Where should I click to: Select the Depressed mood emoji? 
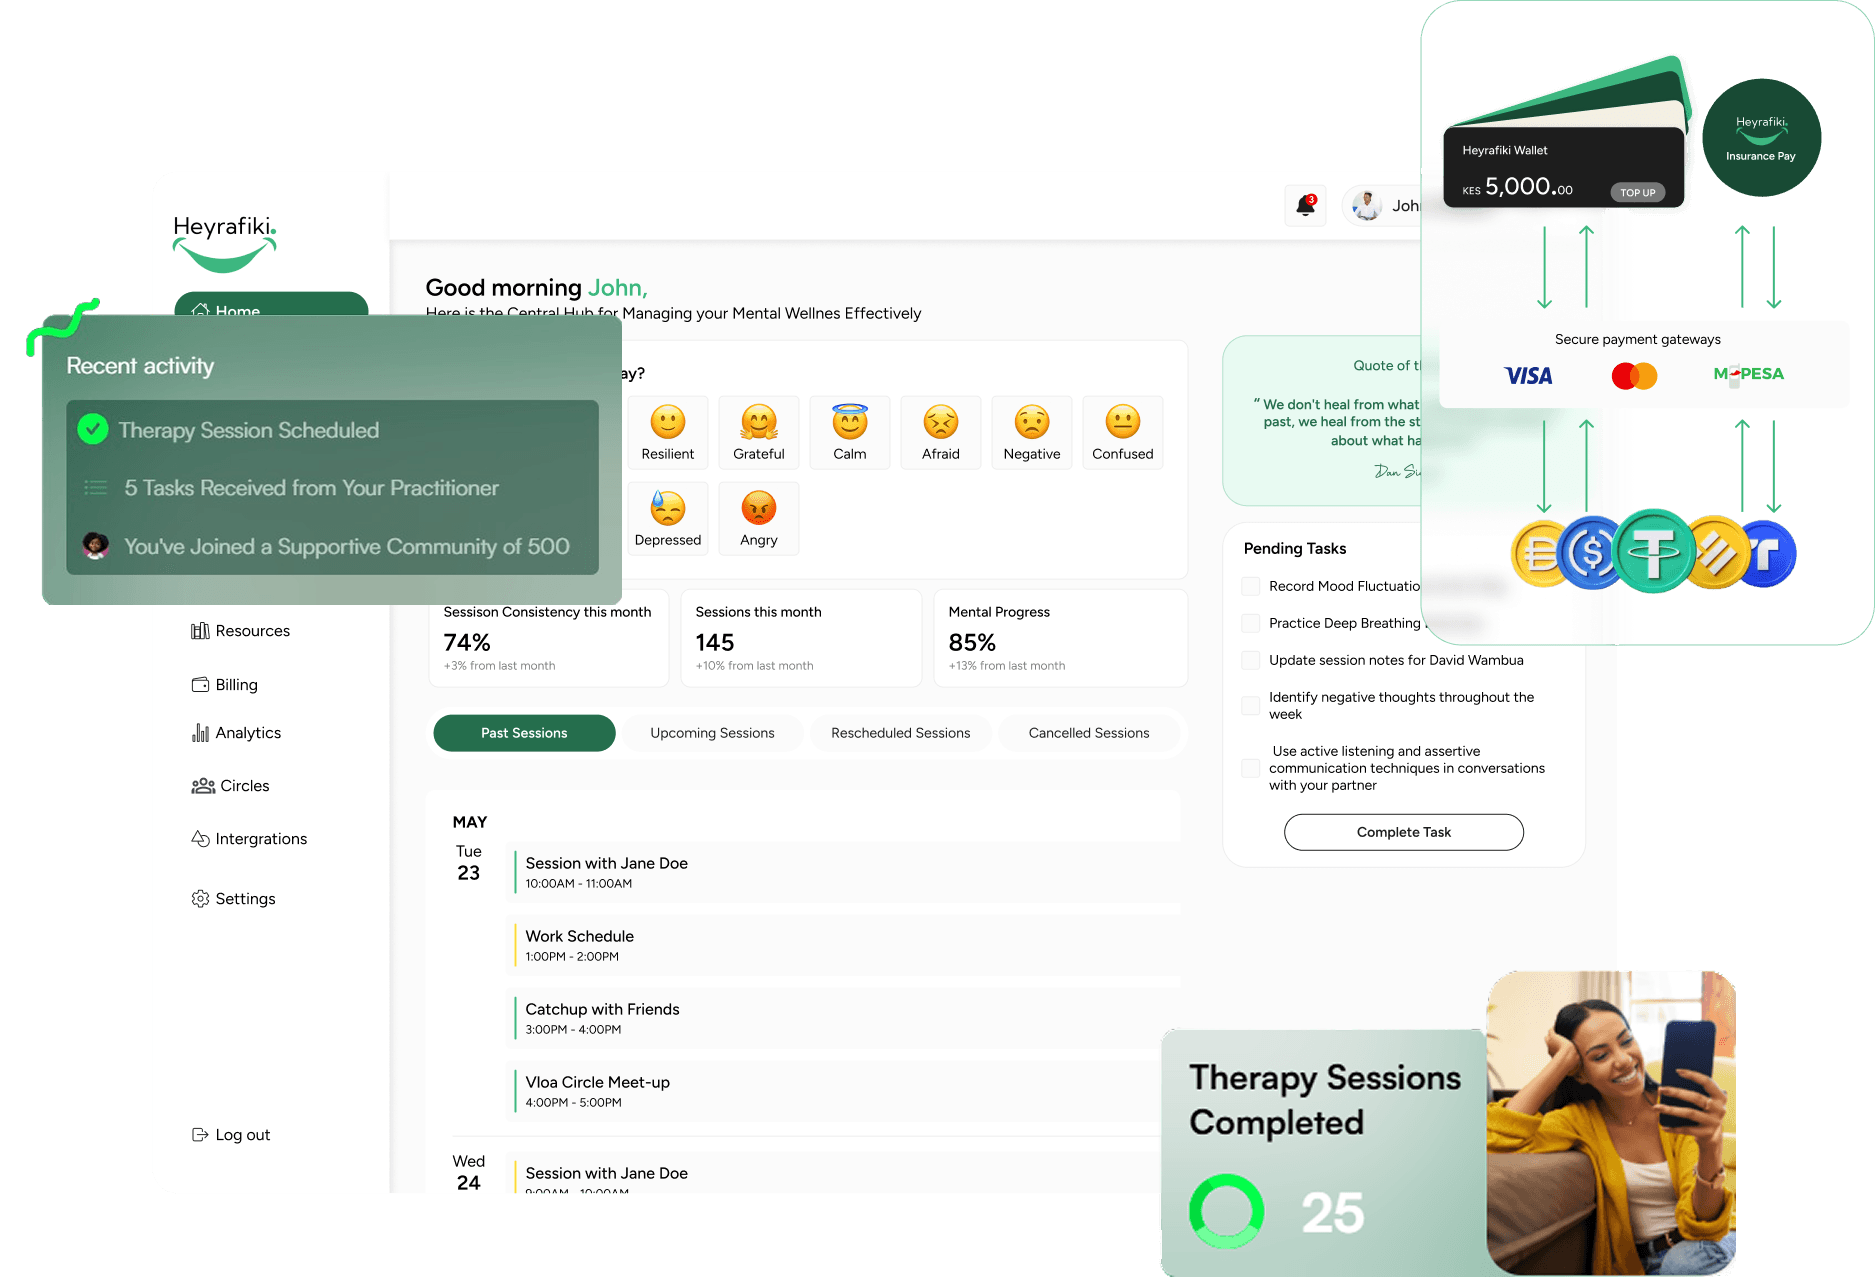pyautogui.click(x=668, y=518)
